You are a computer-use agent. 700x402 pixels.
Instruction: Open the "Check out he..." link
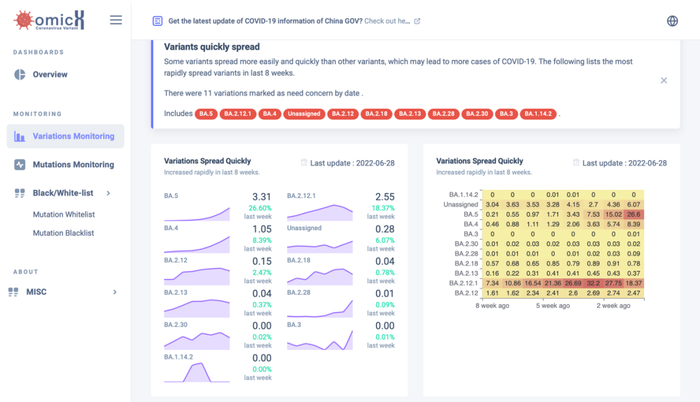click(x=387, y=21)
